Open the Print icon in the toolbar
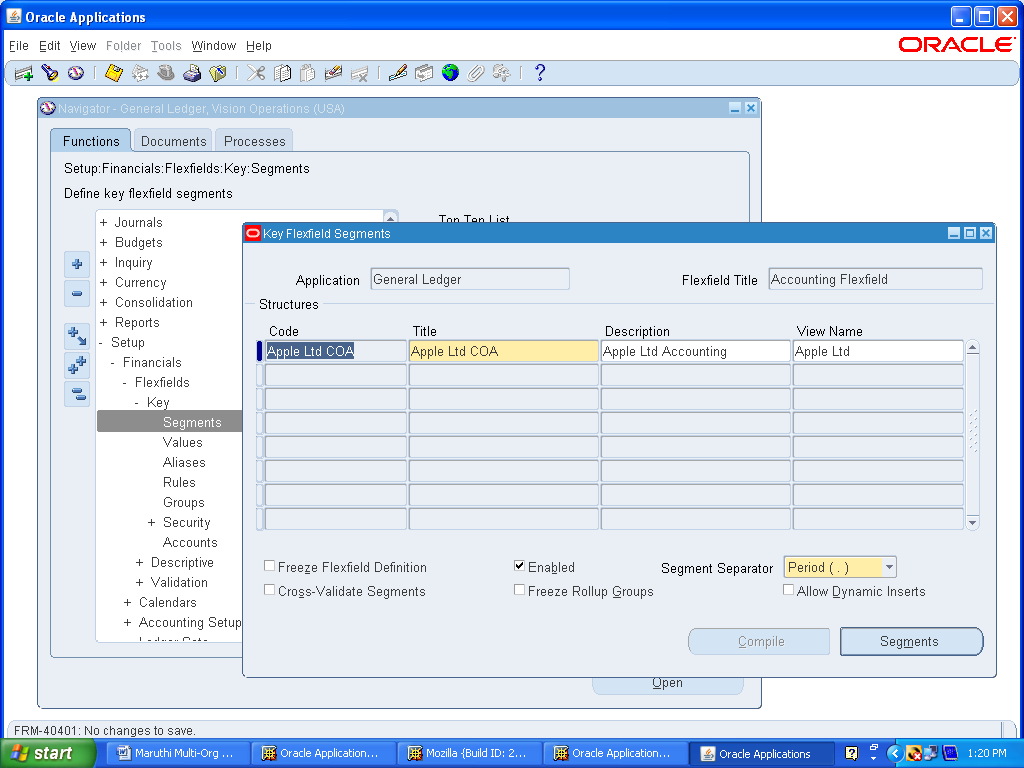This screenshot has width=1024, height=768. click(x=192, y=72)
